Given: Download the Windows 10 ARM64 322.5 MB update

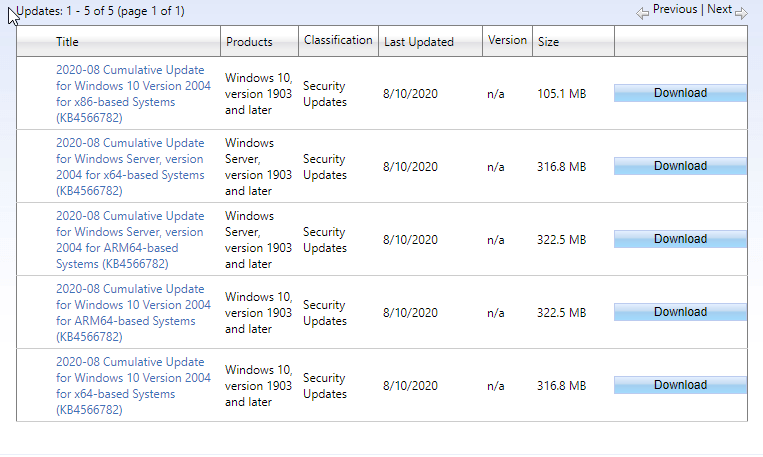Looking at the screenshot, I should tap(680, 313).
